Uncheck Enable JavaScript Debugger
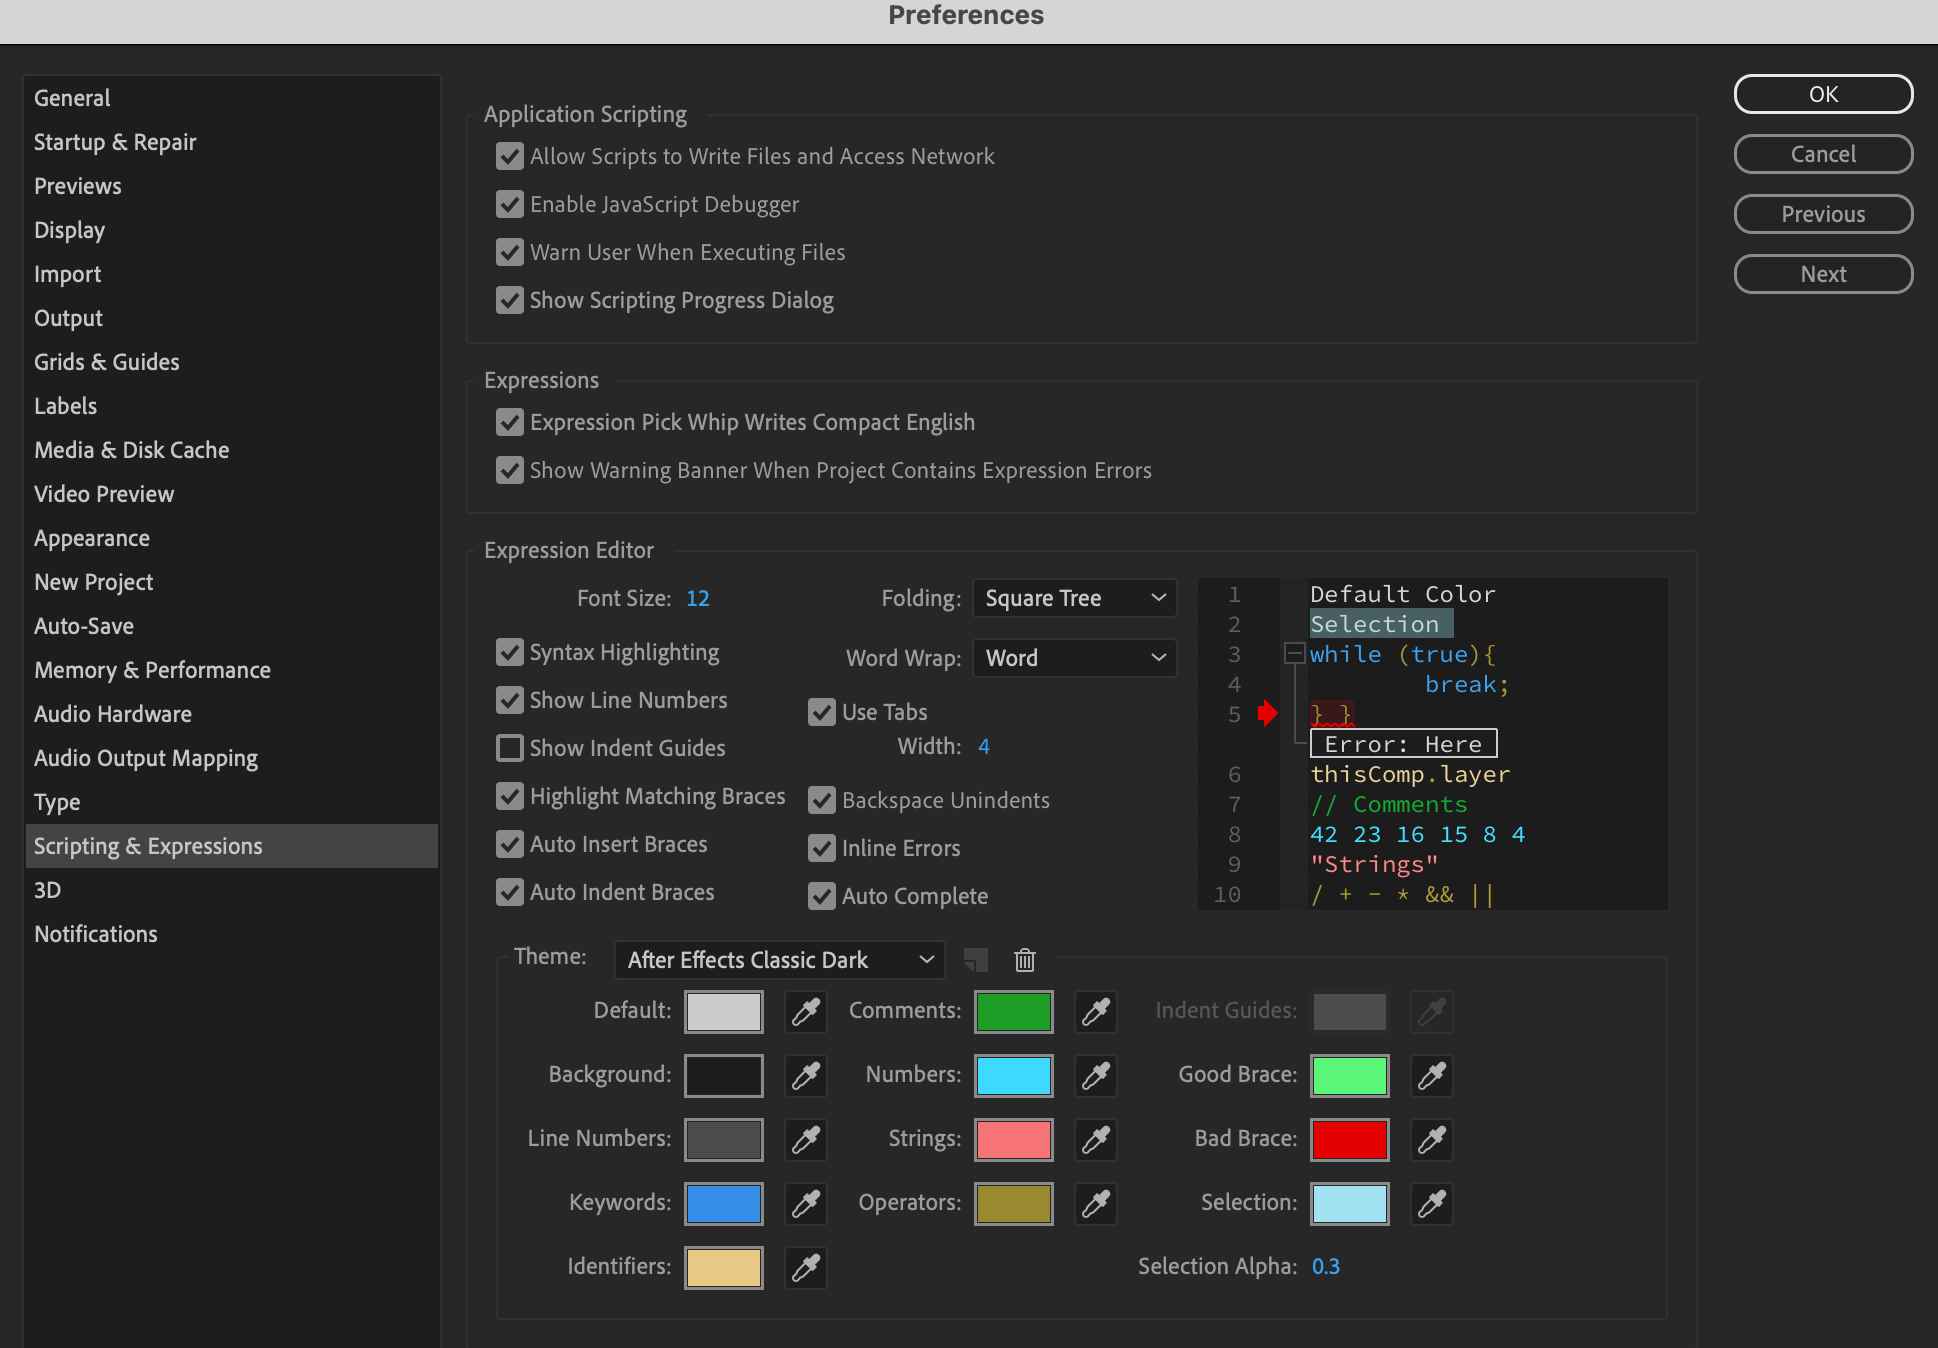Screen dimensions: 1938x1348 pos(510,205)
